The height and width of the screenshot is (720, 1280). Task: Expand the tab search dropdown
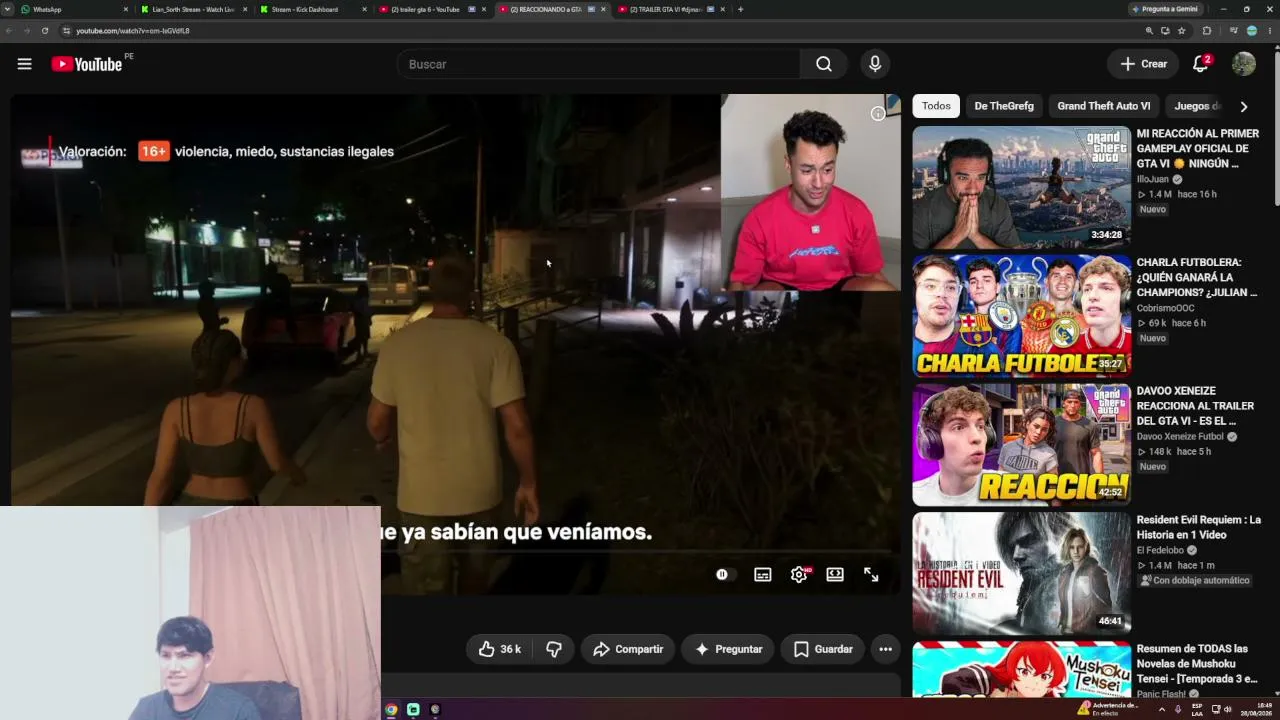pyautogui.click(x=8, y=9)
